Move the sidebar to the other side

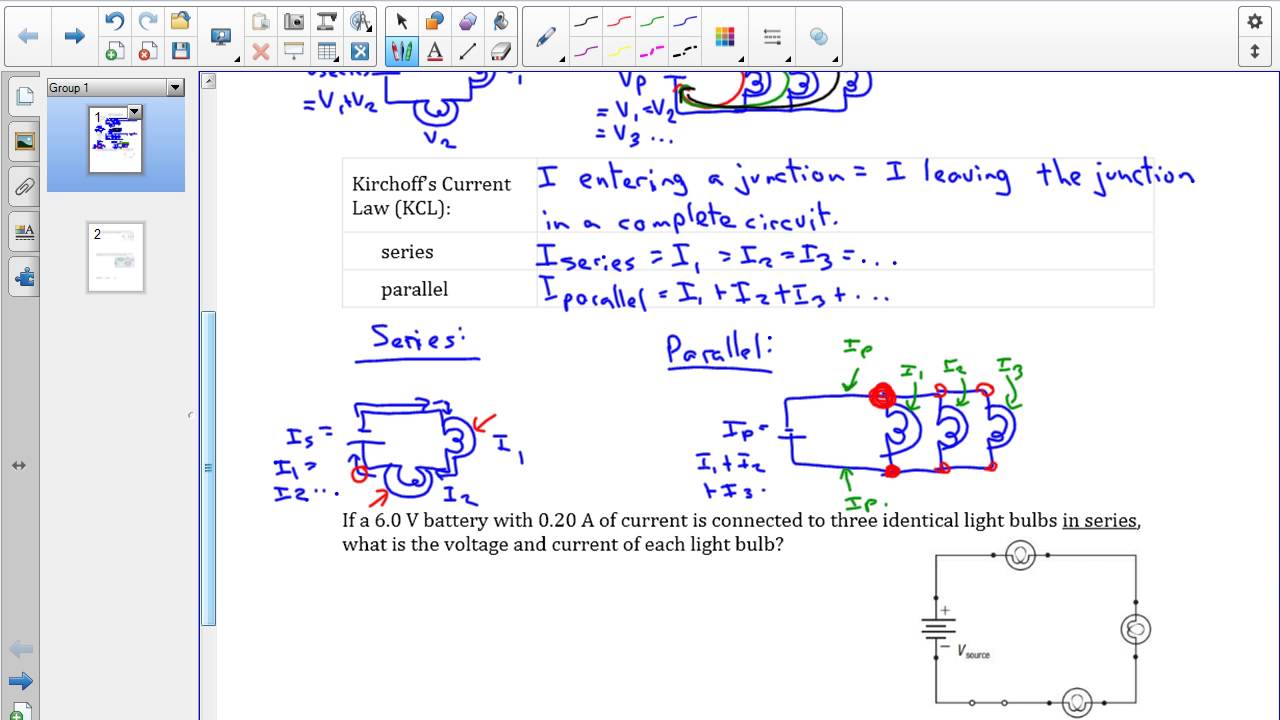18,465
